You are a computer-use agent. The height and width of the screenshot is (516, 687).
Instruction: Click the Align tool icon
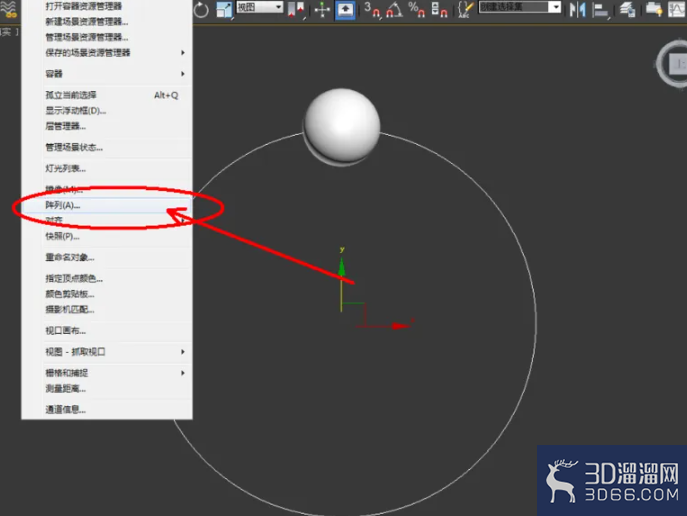coord(600,11)
